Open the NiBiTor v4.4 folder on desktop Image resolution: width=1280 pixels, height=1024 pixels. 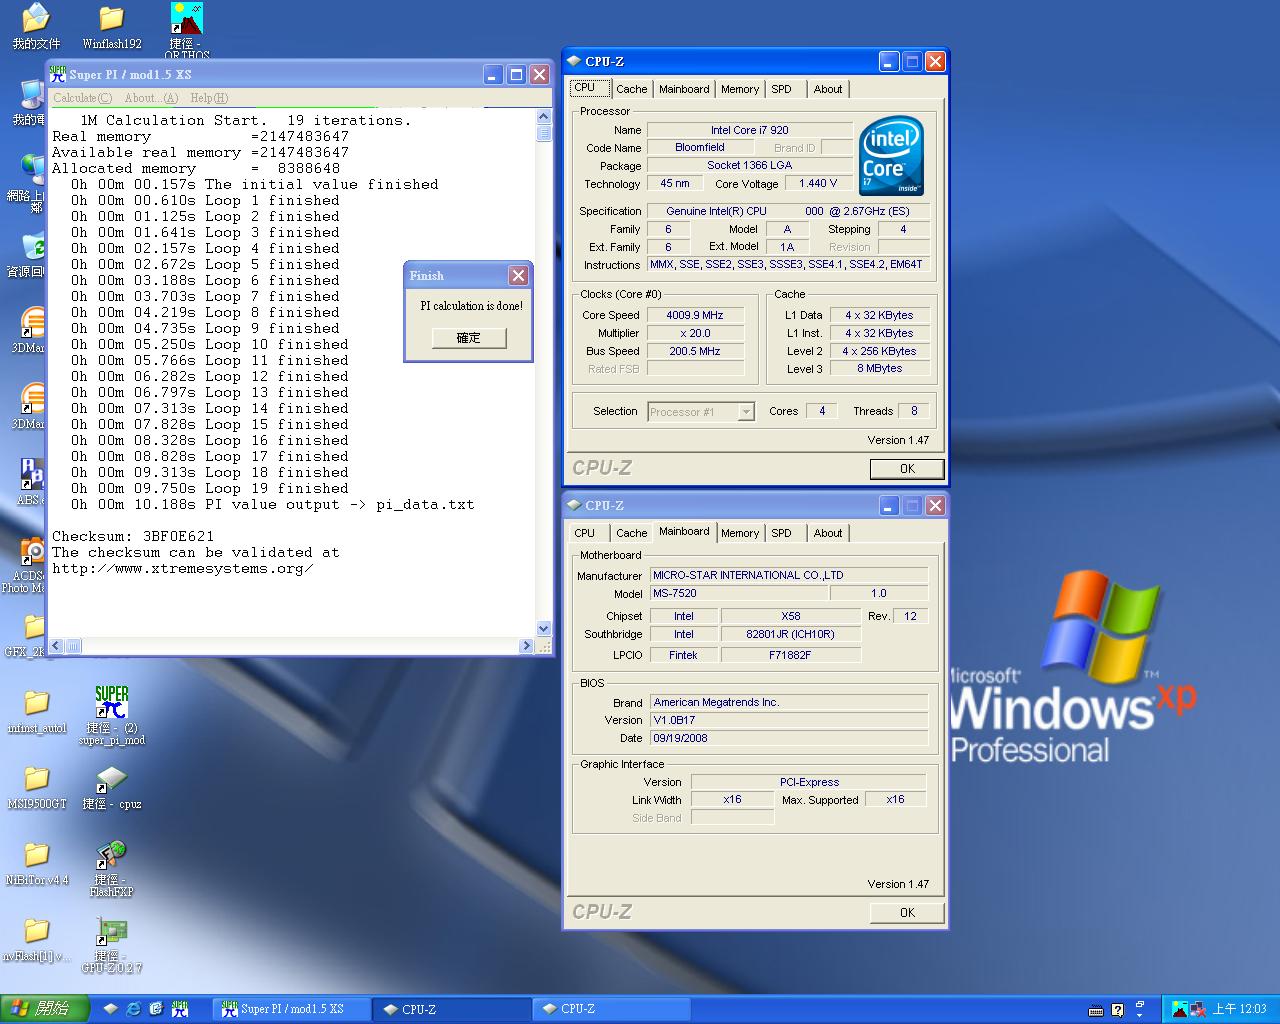click(36, 863)
